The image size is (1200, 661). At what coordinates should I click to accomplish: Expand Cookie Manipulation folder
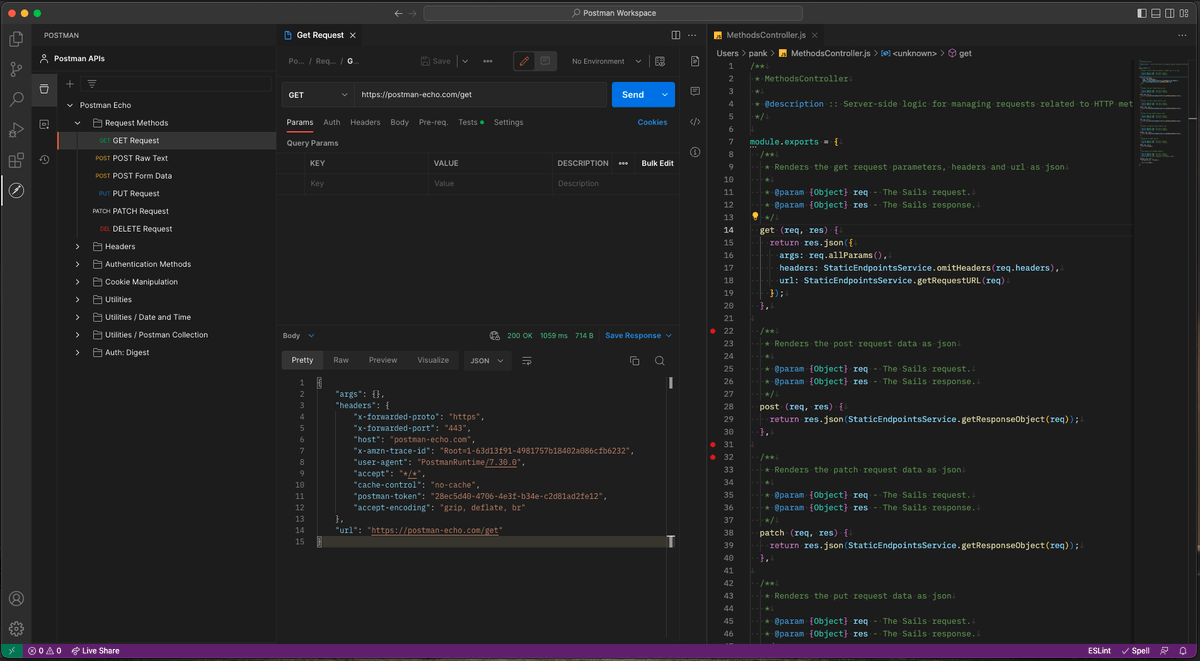(x=78, y=282)
